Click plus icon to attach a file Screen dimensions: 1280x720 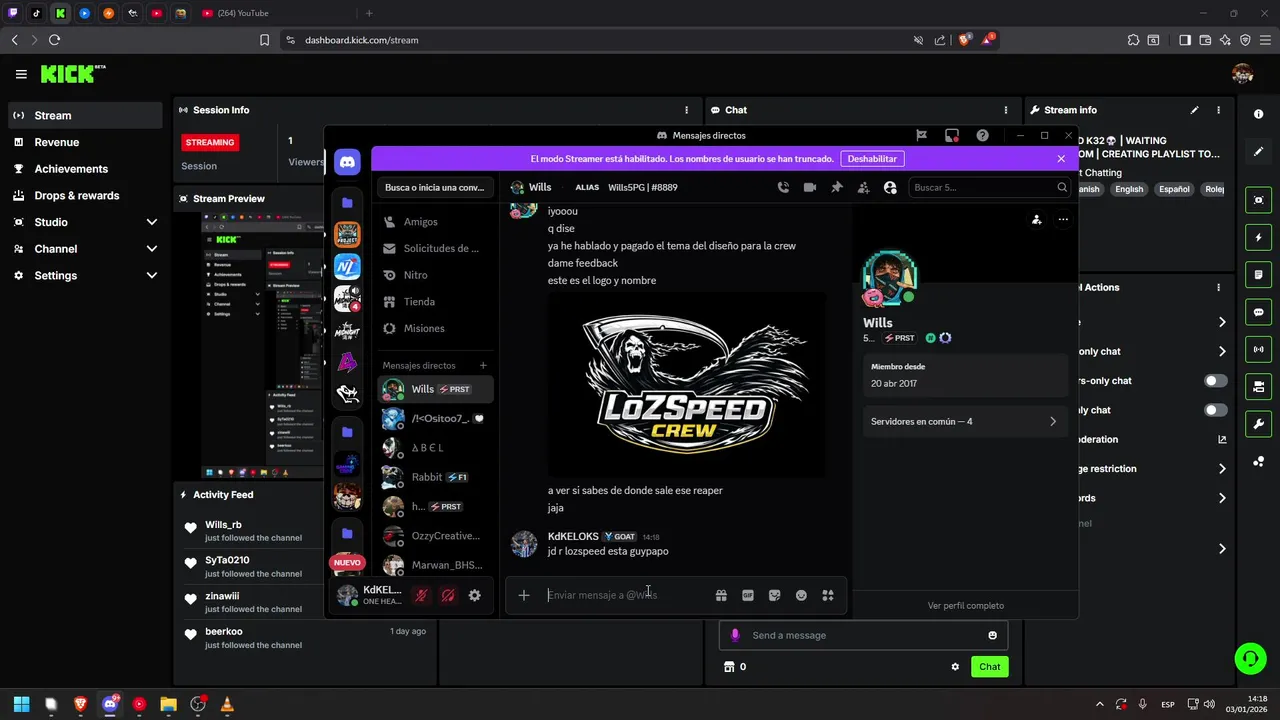point(524,595)
